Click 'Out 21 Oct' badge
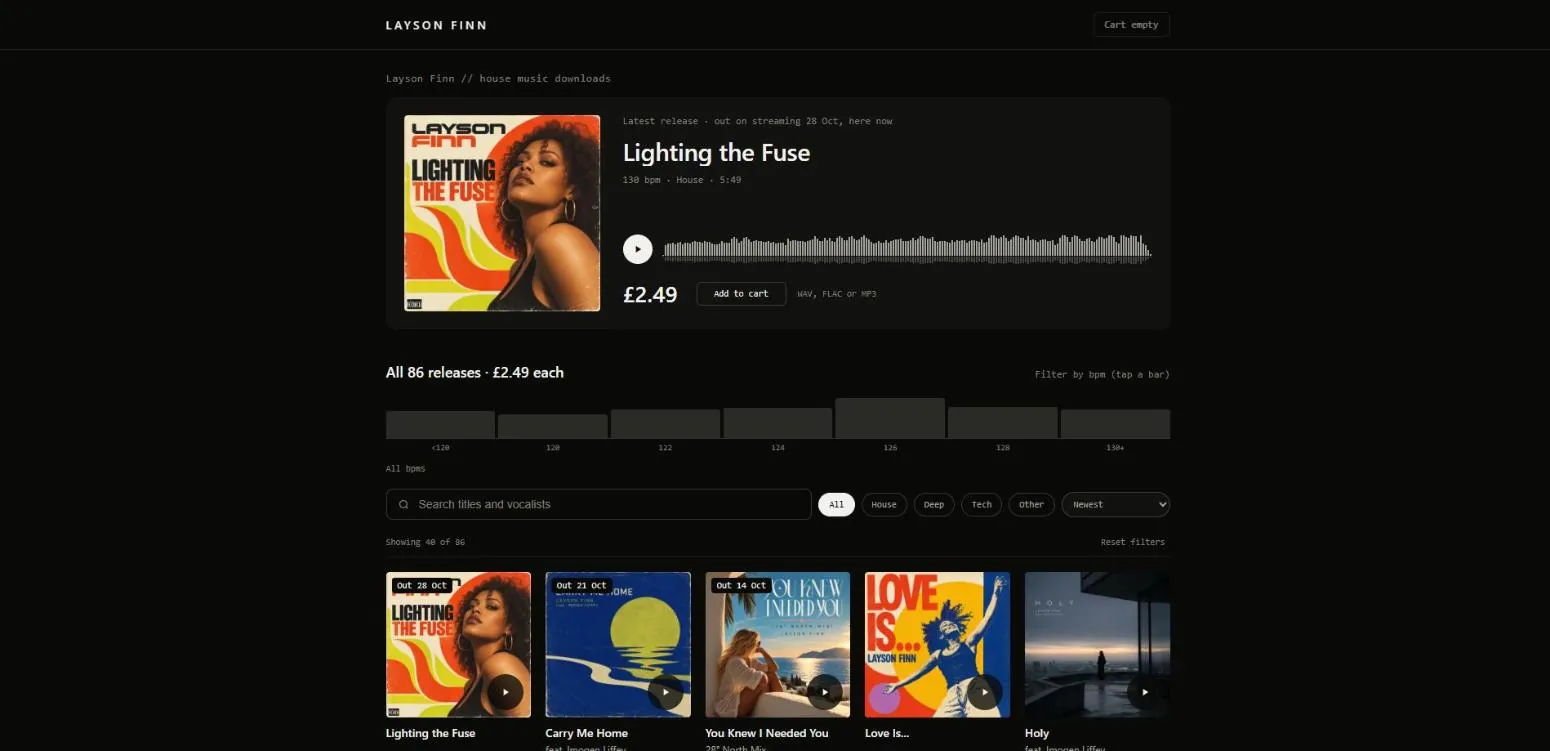1550x751 pixels. [x=581, y=585]
